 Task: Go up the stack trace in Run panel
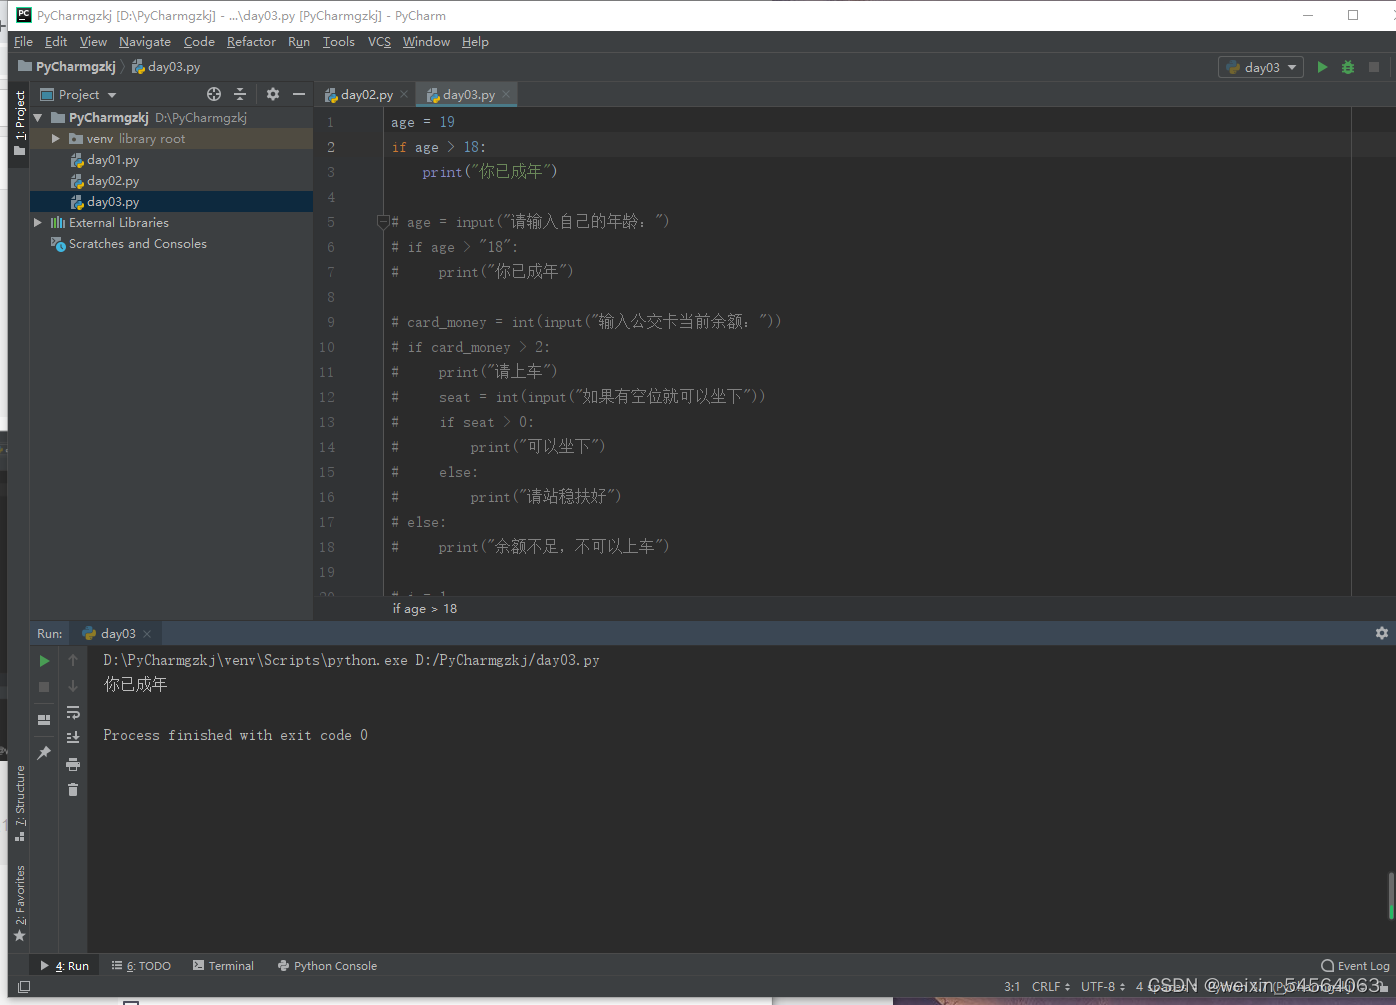coord(73,660)
